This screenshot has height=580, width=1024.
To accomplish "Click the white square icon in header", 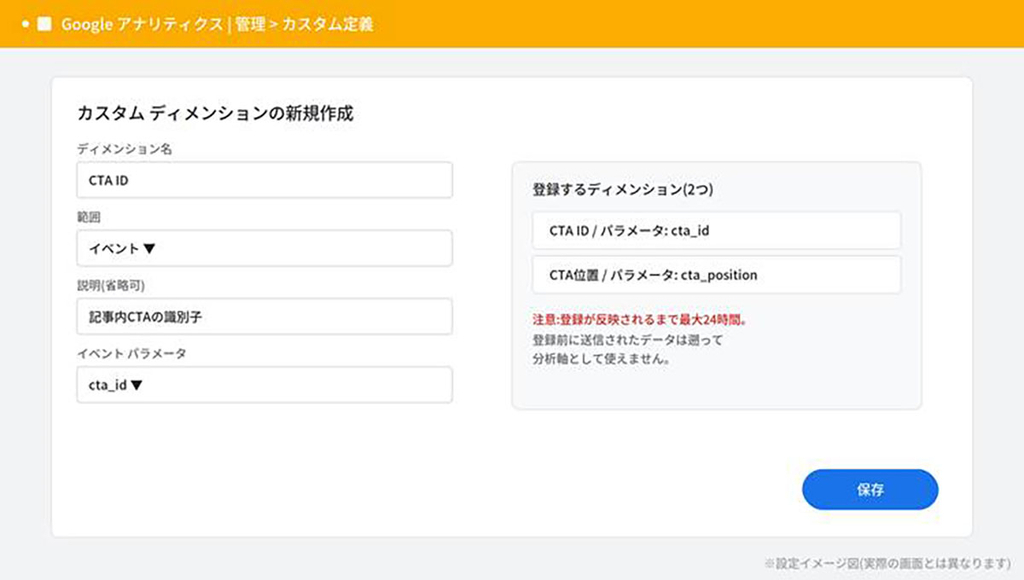I will (x=44, y=24).
